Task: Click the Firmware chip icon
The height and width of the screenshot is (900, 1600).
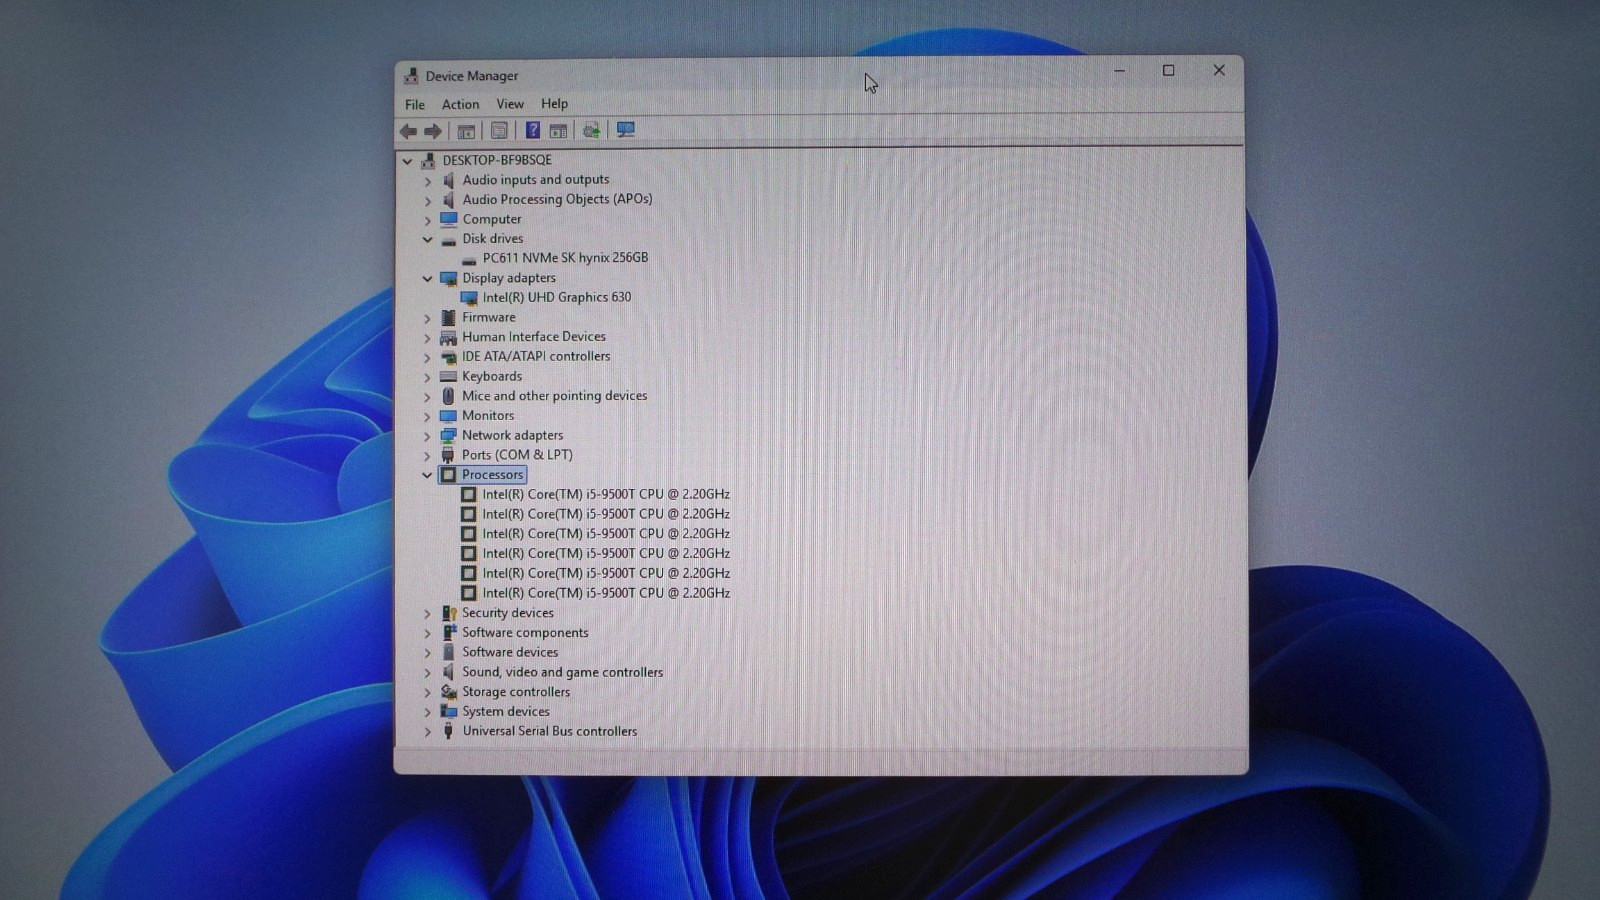Action: pyautogui.click(x=448, y=317)
